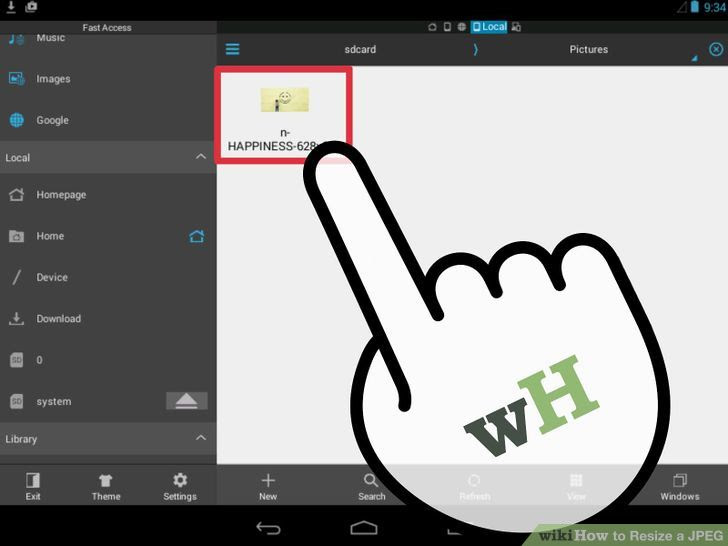This screenshot has height=546, width=728.
Task: Tap the battery indicator in status bar
Action: (695, 7)
